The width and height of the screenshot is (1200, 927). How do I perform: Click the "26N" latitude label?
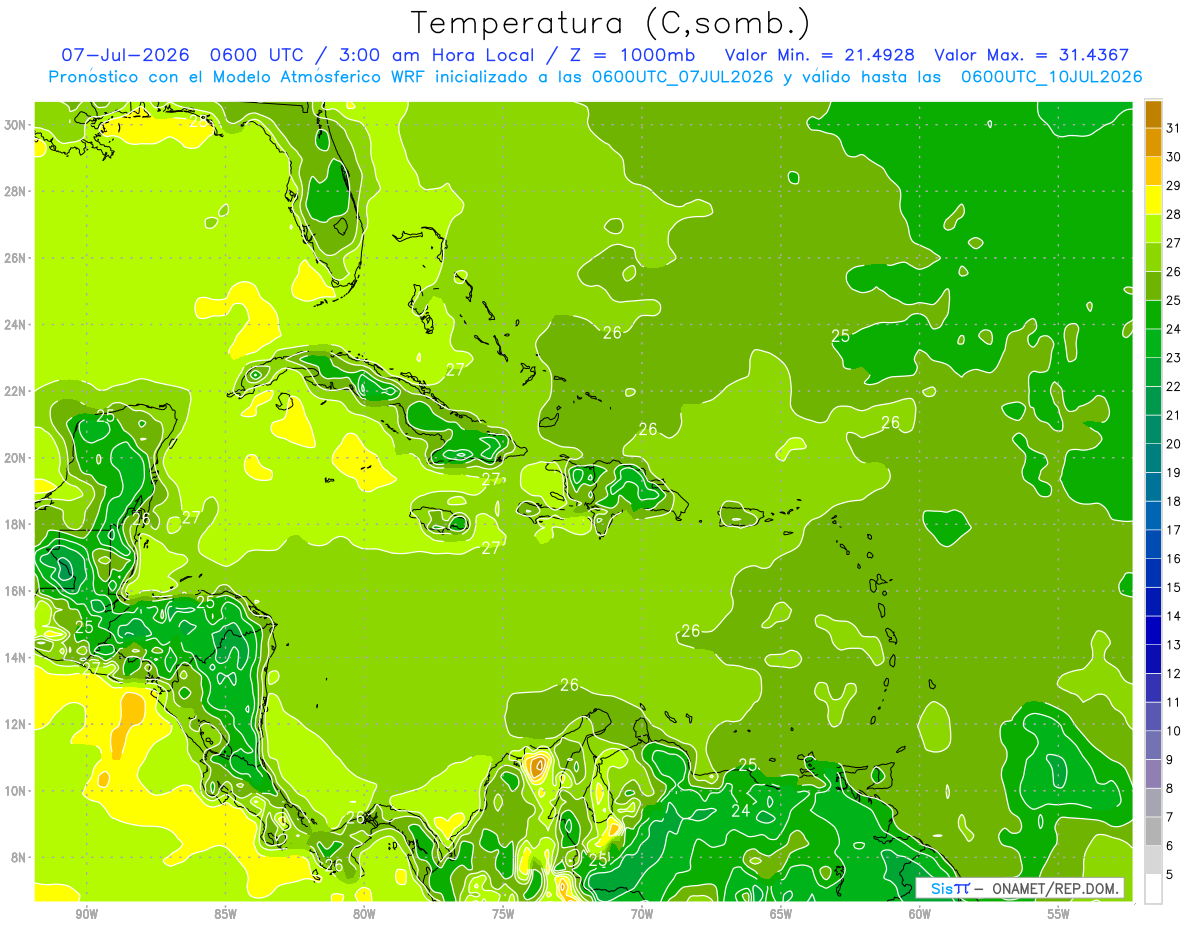[17, 258]
